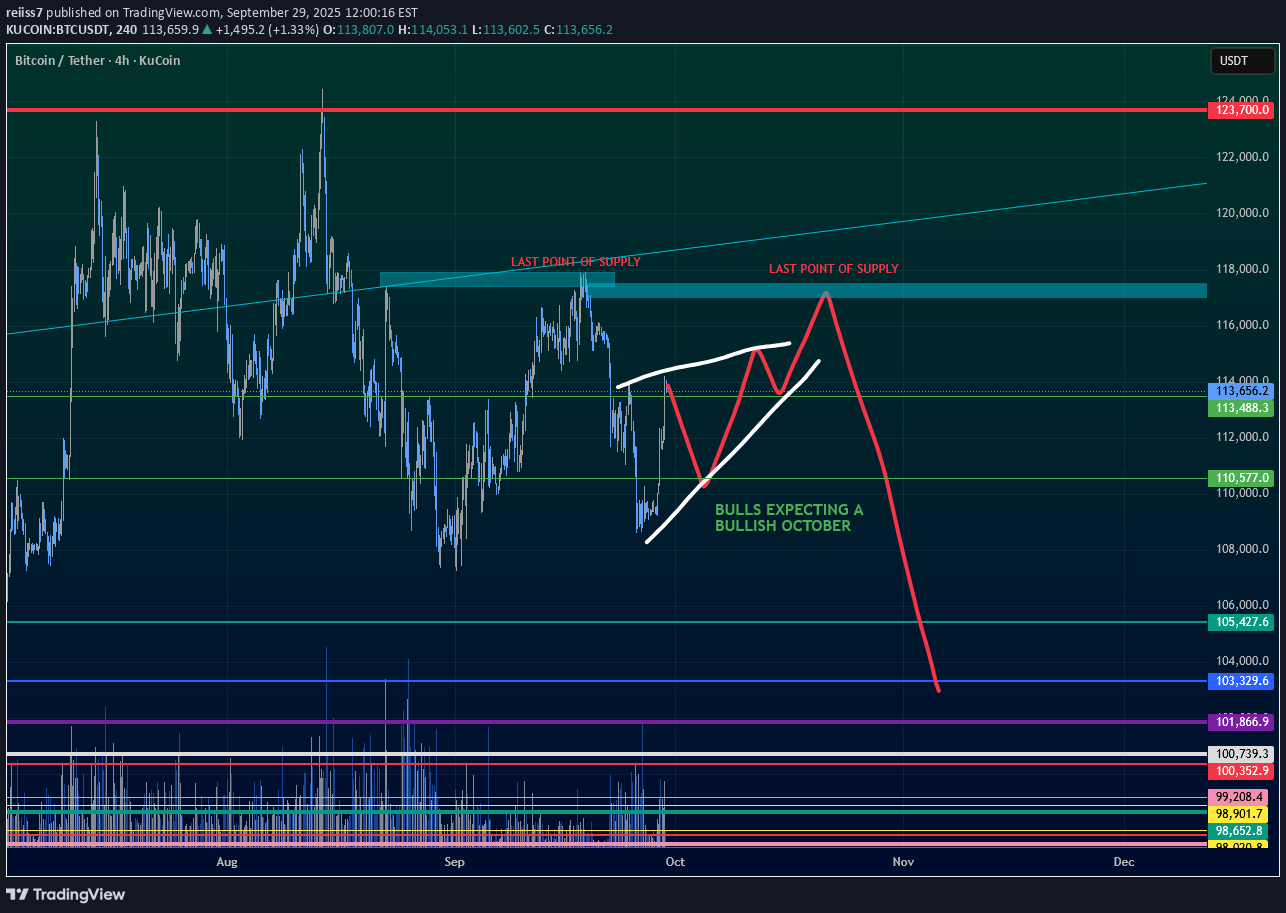Click the green 113,488.3 price label
This screenshot has width=1286, height=913.
1241,408
